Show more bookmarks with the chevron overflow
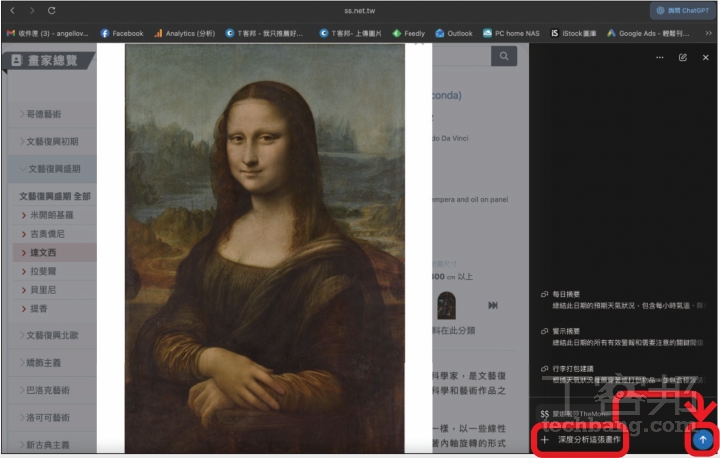The image size is (720, 458). pyautogui.click(x=709, y=33)
